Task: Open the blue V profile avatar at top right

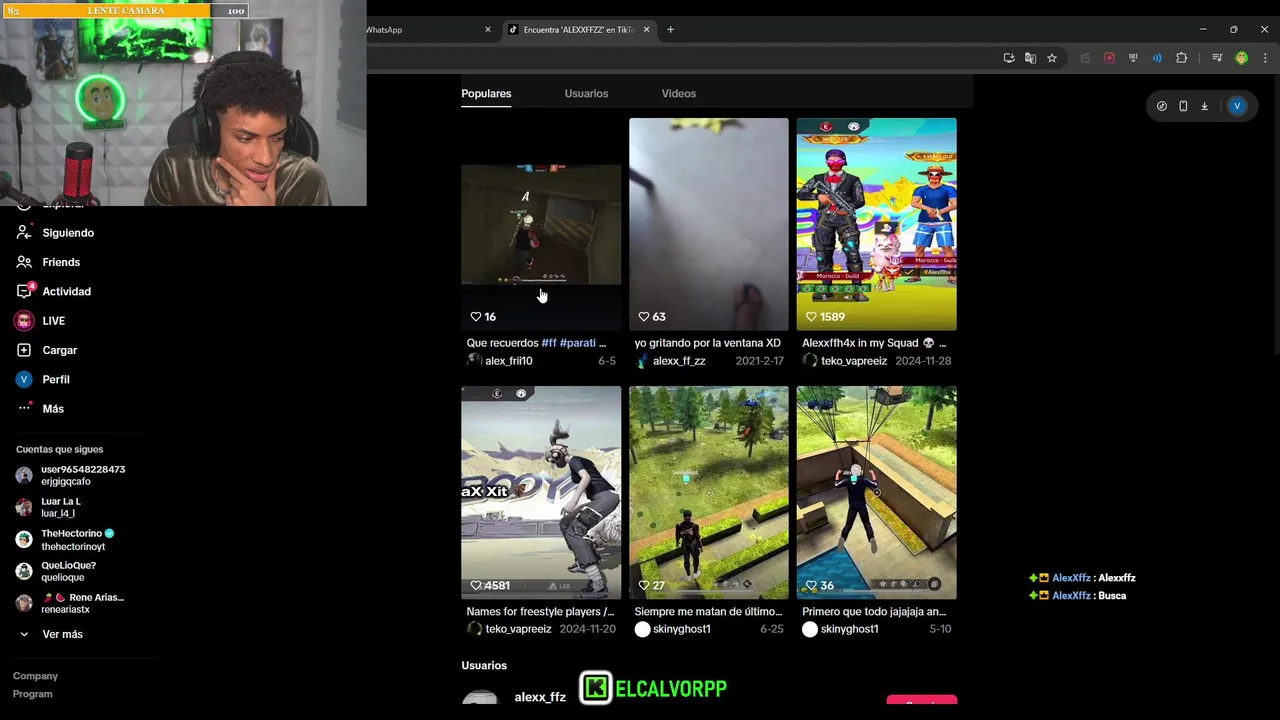Action: point(1237,106)
